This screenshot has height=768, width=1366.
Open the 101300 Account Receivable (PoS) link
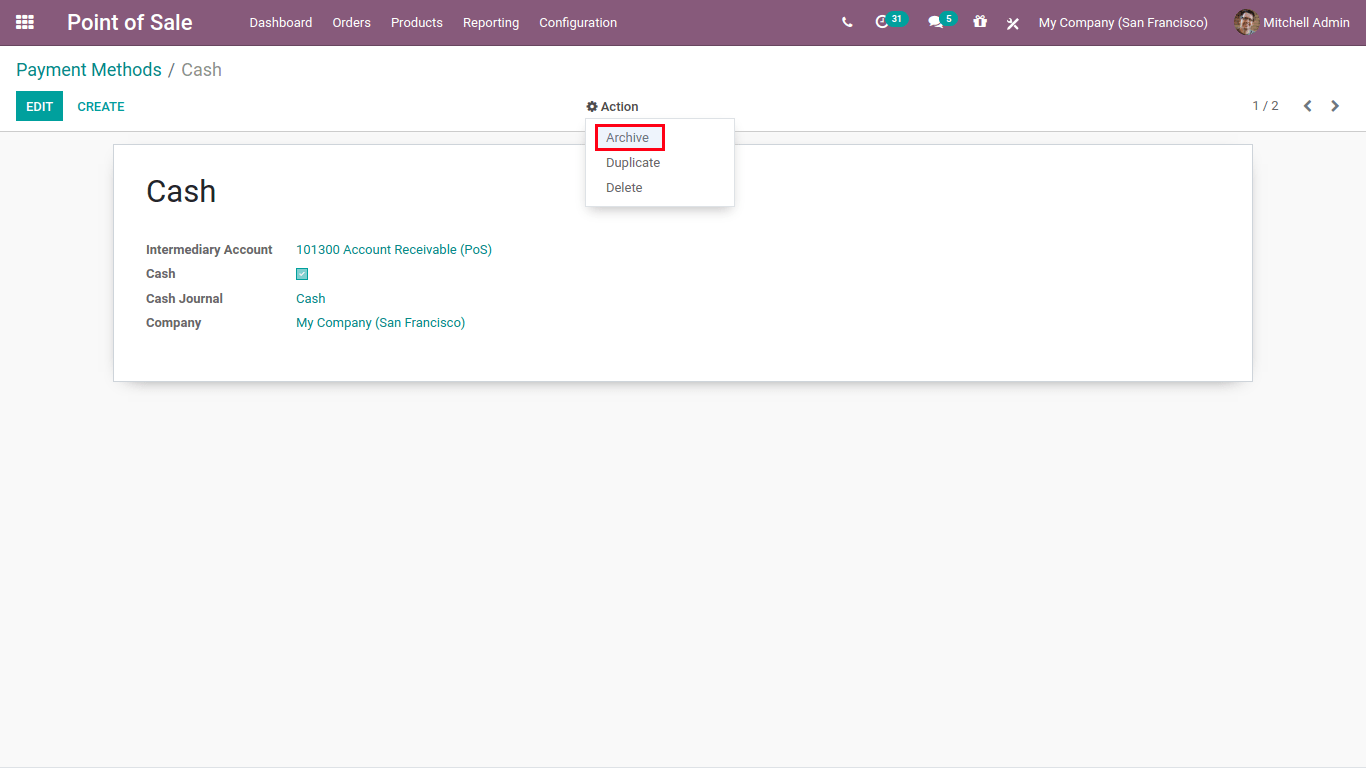click(394, 250)
